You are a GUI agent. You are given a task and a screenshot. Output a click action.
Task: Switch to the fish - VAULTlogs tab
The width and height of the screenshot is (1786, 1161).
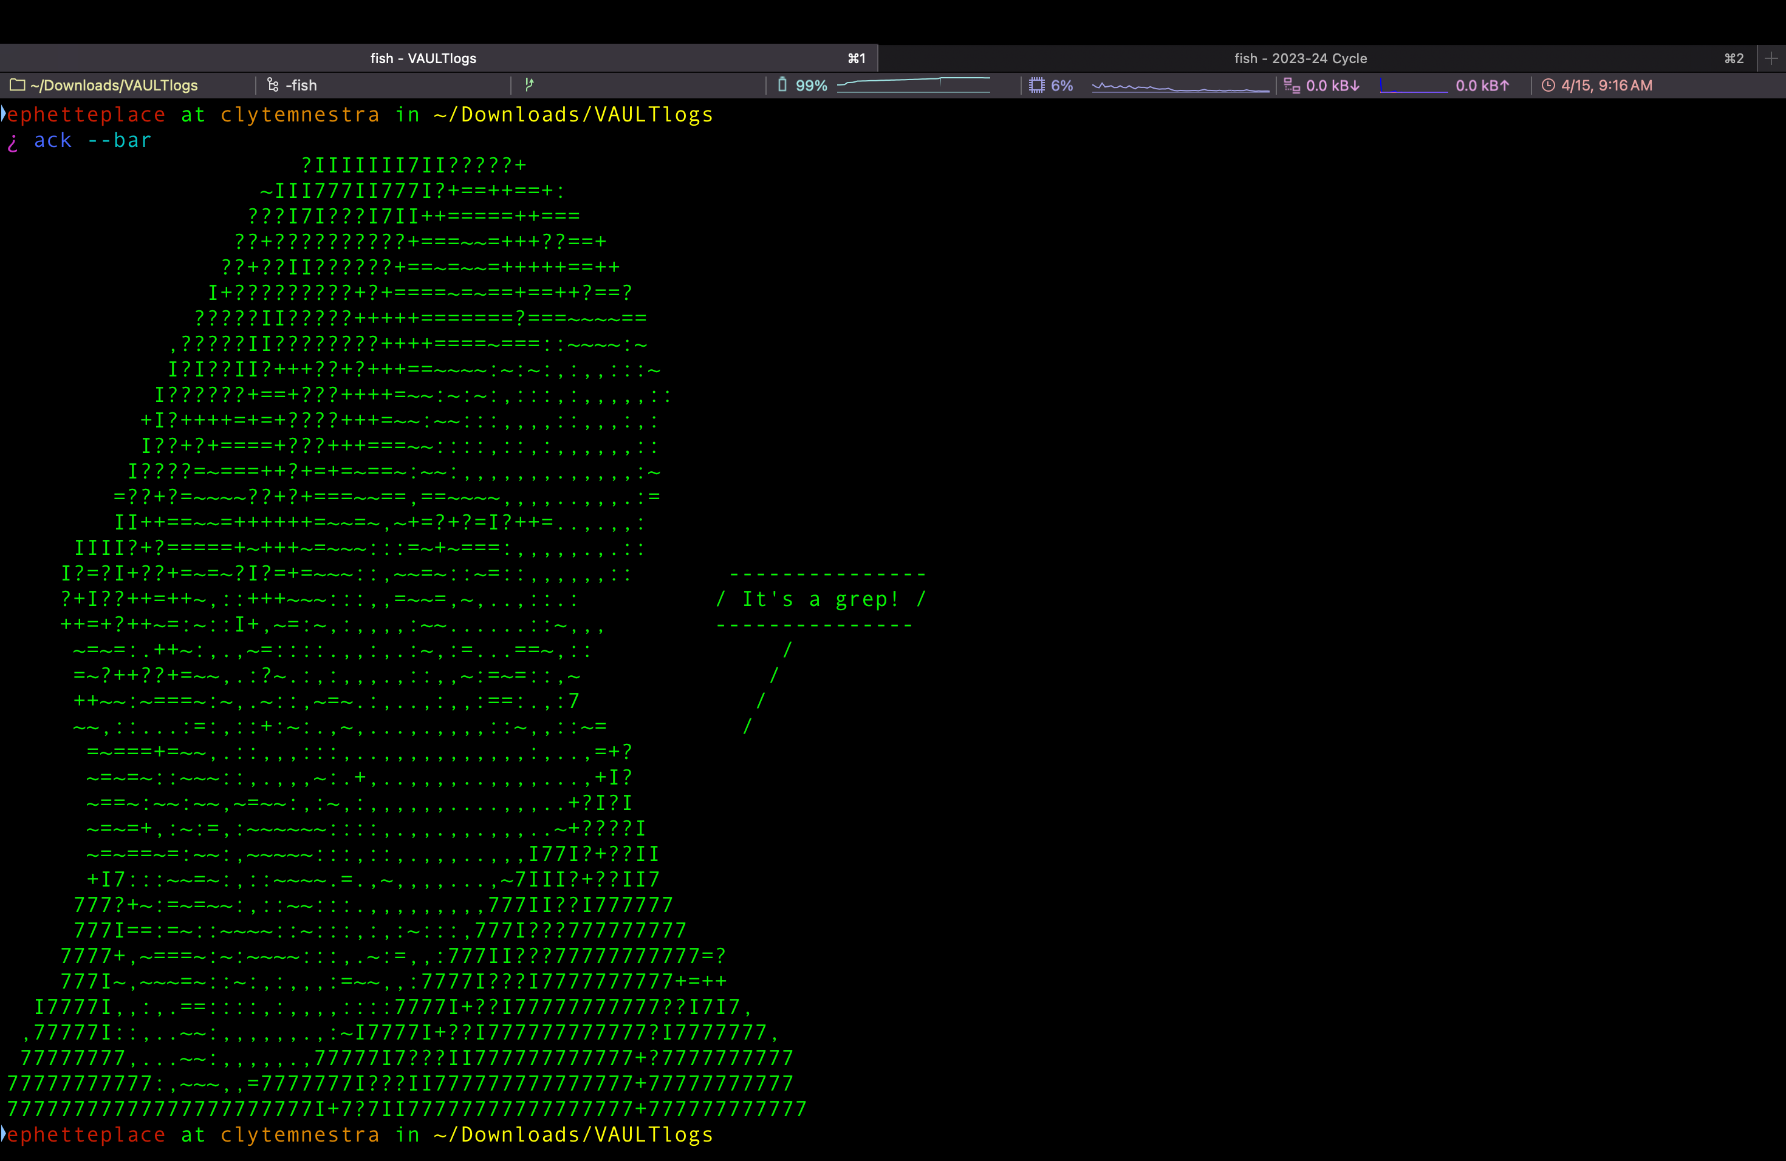click(423, 58)
